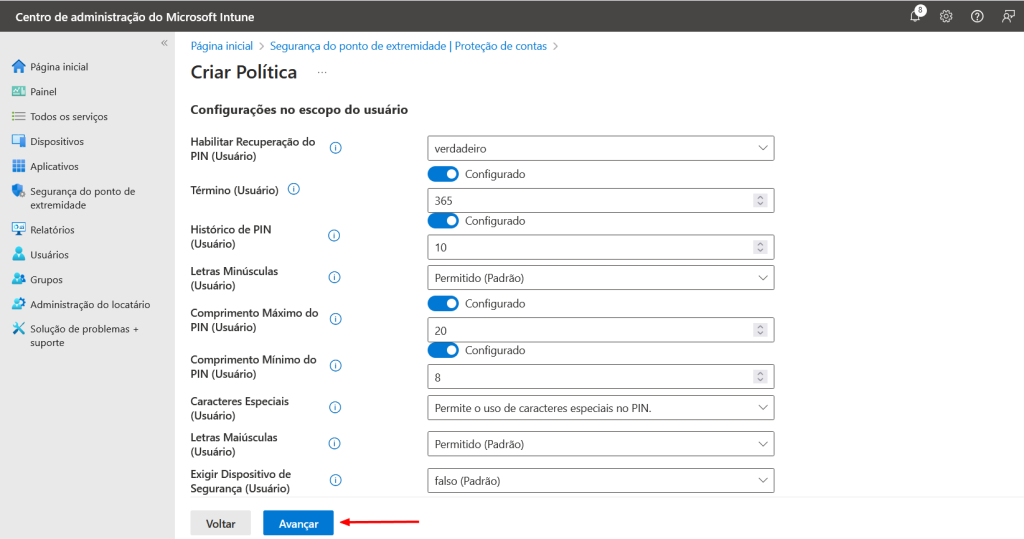Screen dimensions: 1024x539
Task: Click the Término stepper arrows
Action: coord(760,201)
